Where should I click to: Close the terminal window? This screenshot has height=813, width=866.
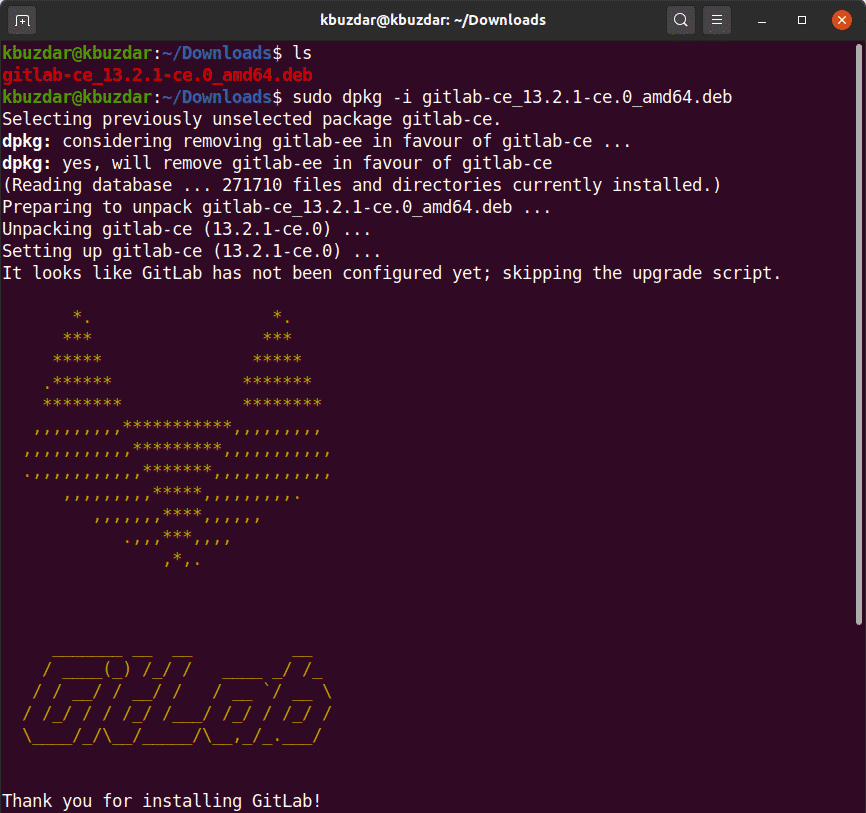842,20
